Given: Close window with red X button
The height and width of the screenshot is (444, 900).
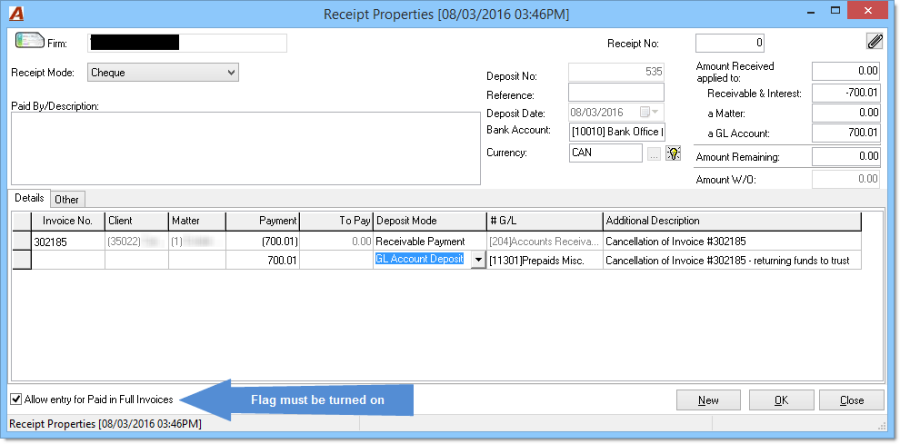Looking at the screenshot, I should [x=870, y=10].
